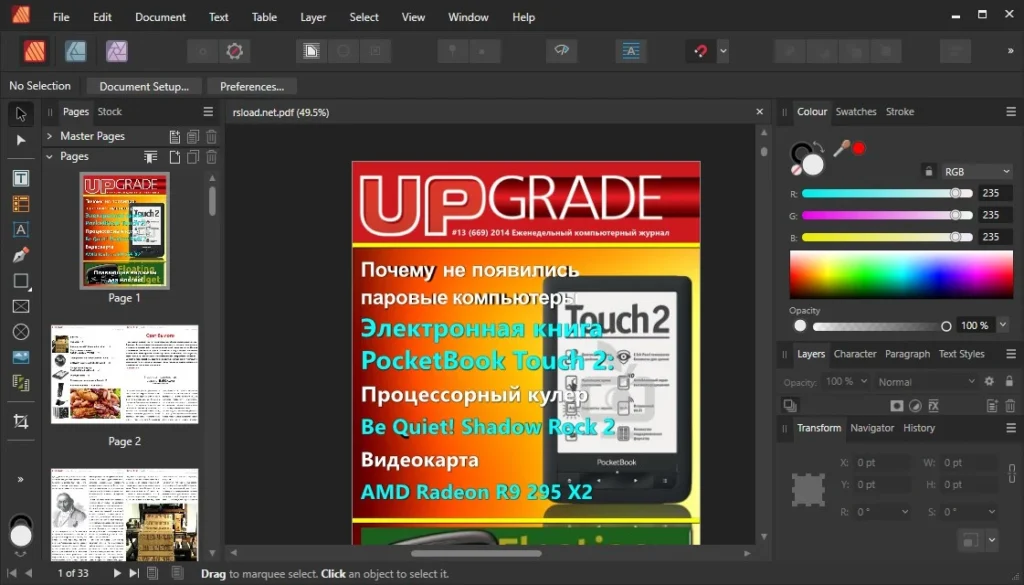Click the colour picker eyedropper icon

click(841, 149)
